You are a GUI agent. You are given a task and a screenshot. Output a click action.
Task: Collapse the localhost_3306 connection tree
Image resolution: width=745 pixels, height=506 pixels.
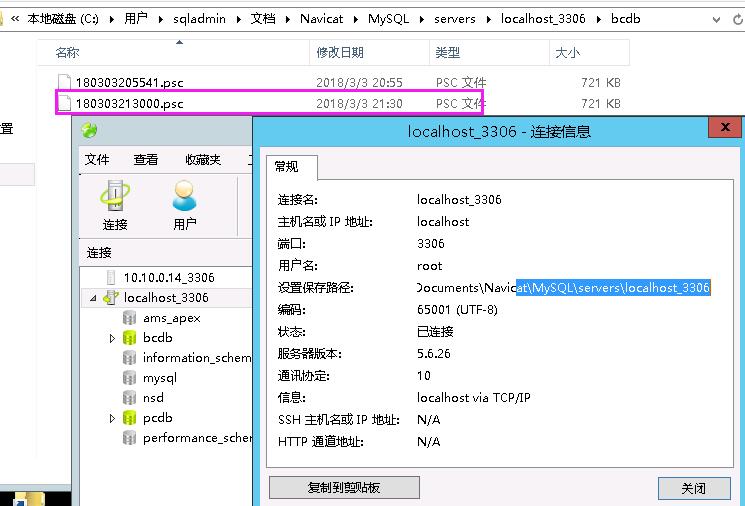[93, 298]
